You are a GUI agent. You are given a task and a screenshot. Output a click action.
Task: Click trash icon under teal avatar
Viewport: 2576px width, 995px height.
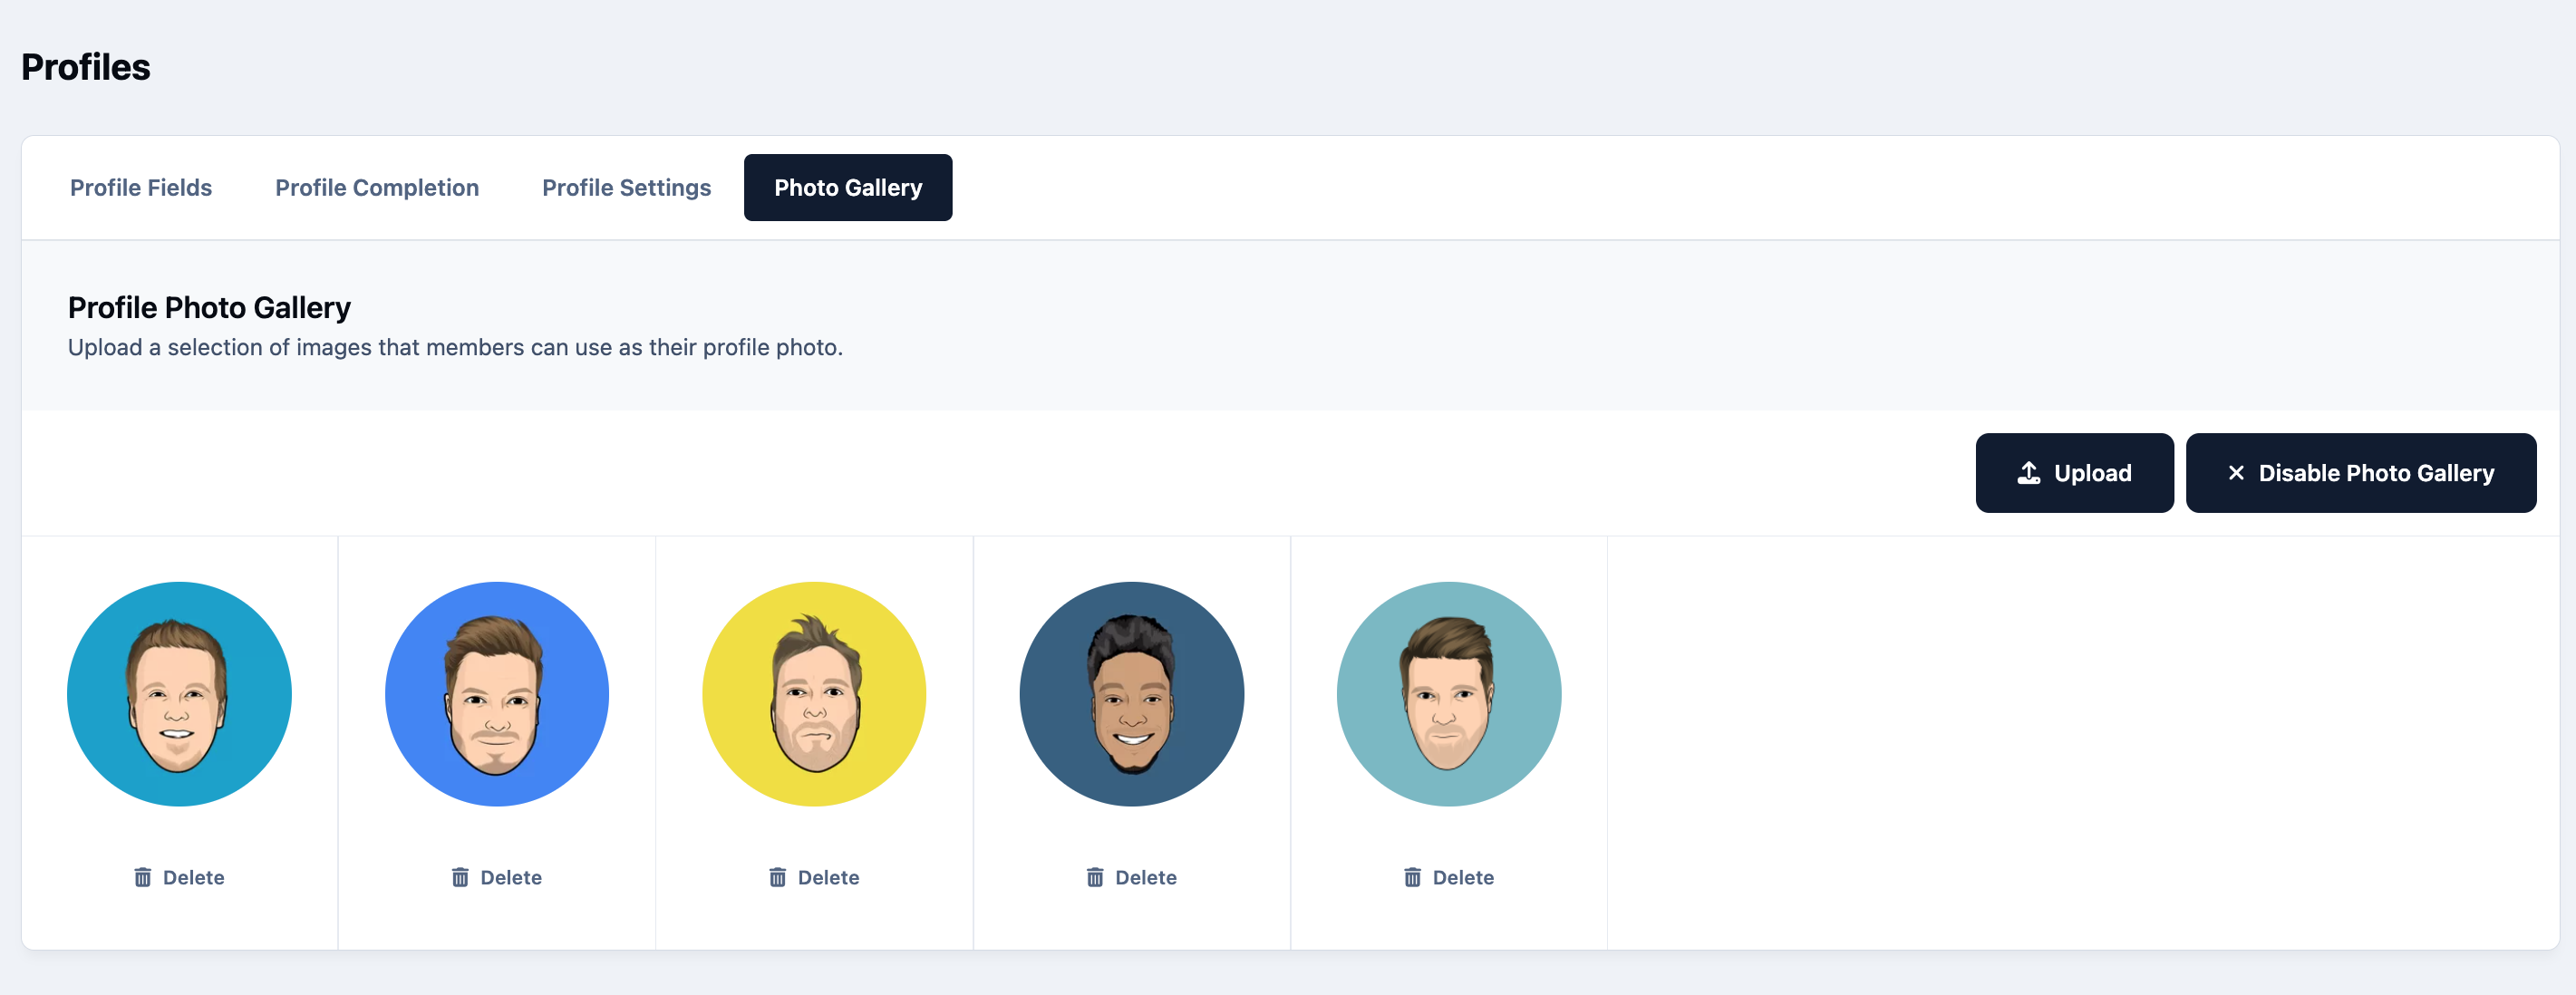click(x=143, y=877)
